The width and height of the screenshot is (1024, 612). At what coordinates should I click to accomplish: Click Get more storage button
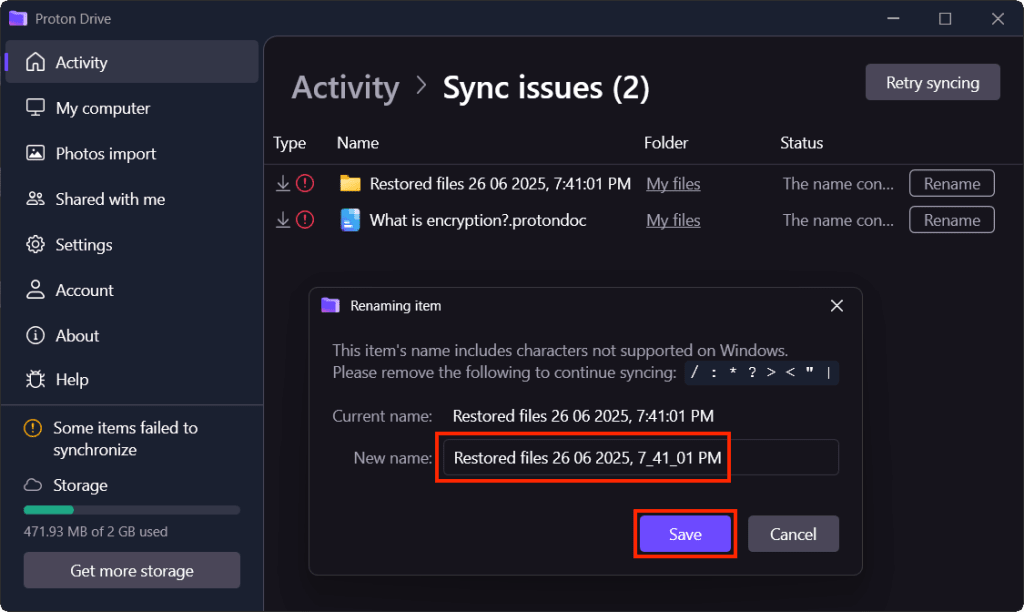(132, 570)
